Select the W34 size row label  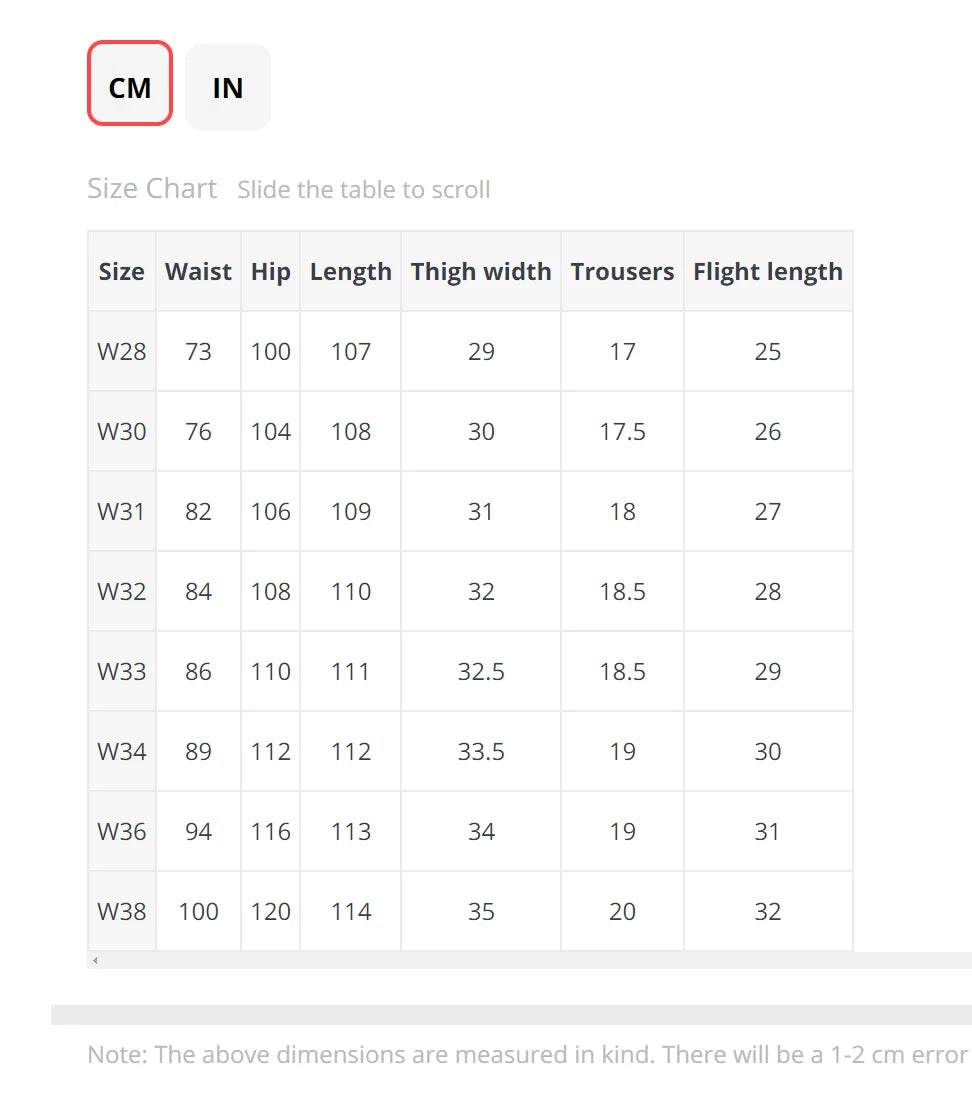pos(122,752)
